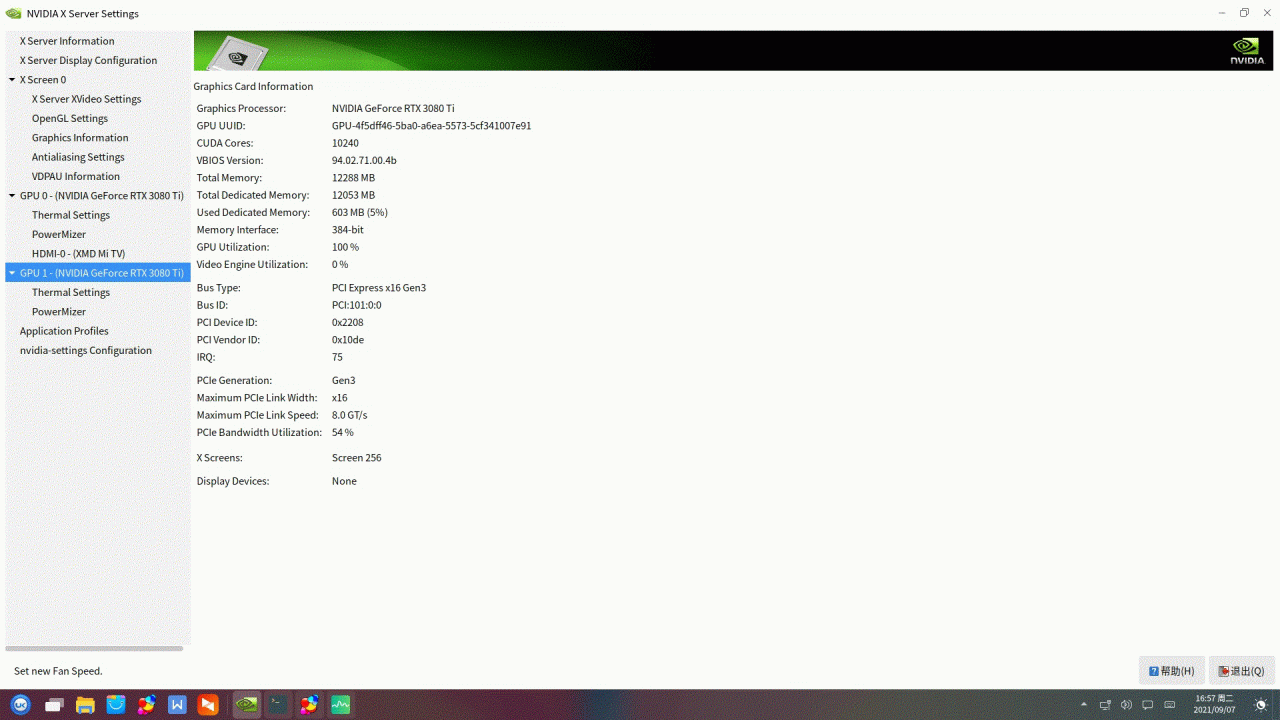Open Application Profiles
This screenshot has width=1280, height=720.
[64, 331]
